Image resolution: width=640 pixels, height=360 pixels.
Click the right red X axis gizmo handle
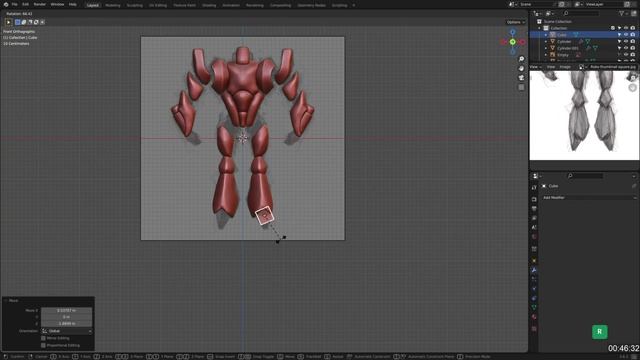coord(522,42)
